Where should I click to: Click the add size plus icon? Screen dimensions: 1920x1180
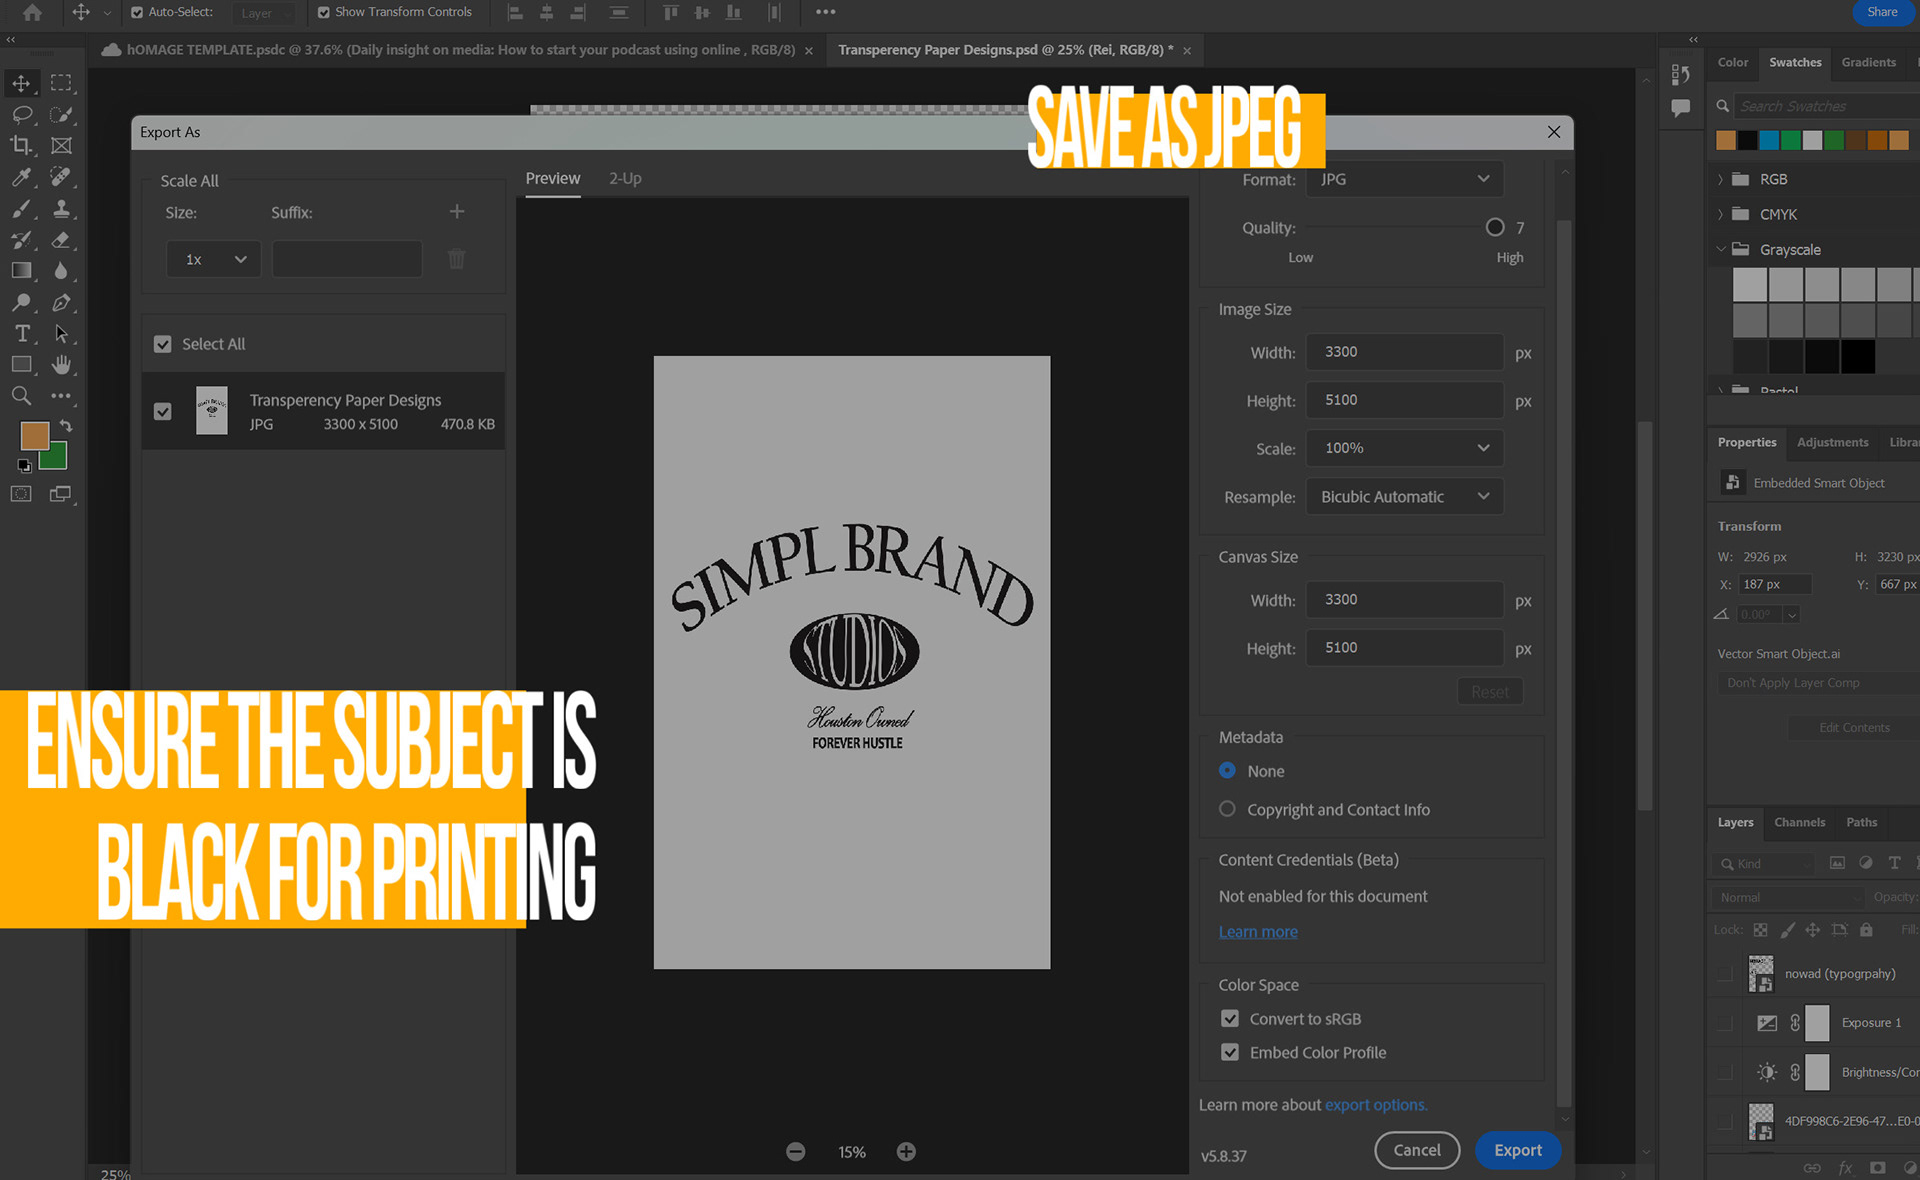457,212
